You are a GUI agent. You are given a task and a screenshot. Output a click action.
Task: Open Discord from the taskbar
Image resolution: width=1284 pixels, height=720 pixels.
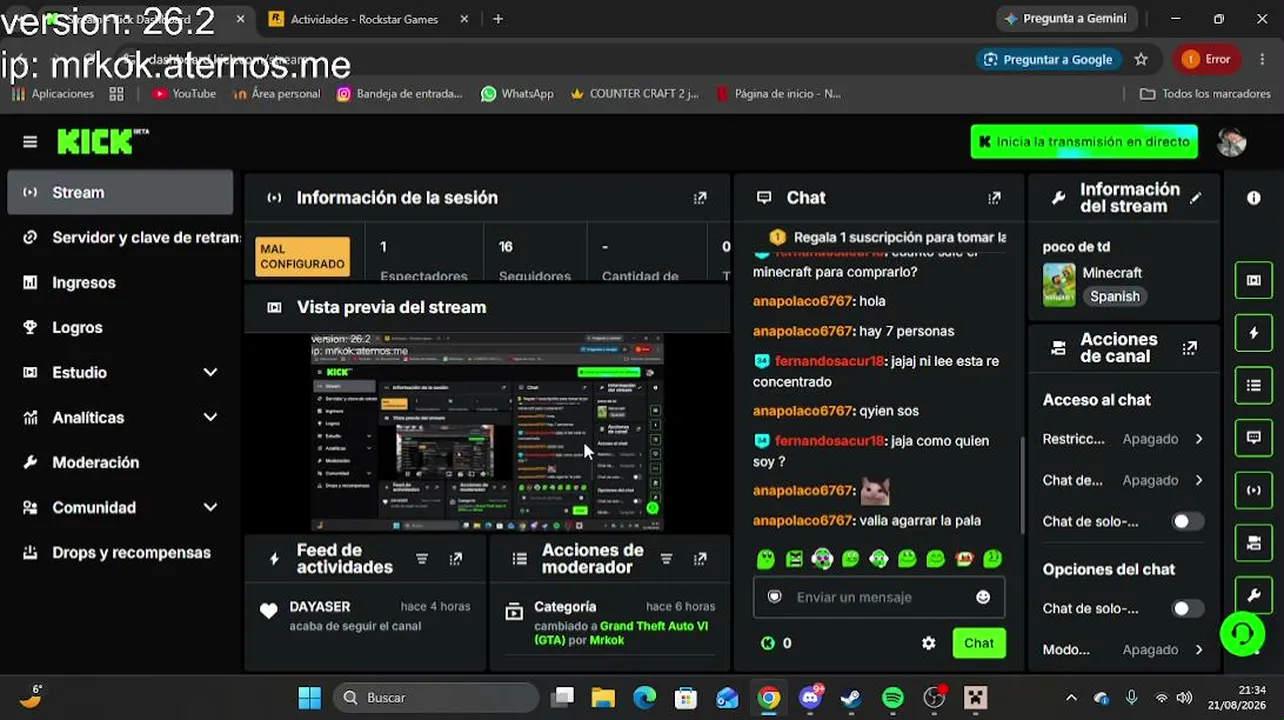tap(810, 697)
